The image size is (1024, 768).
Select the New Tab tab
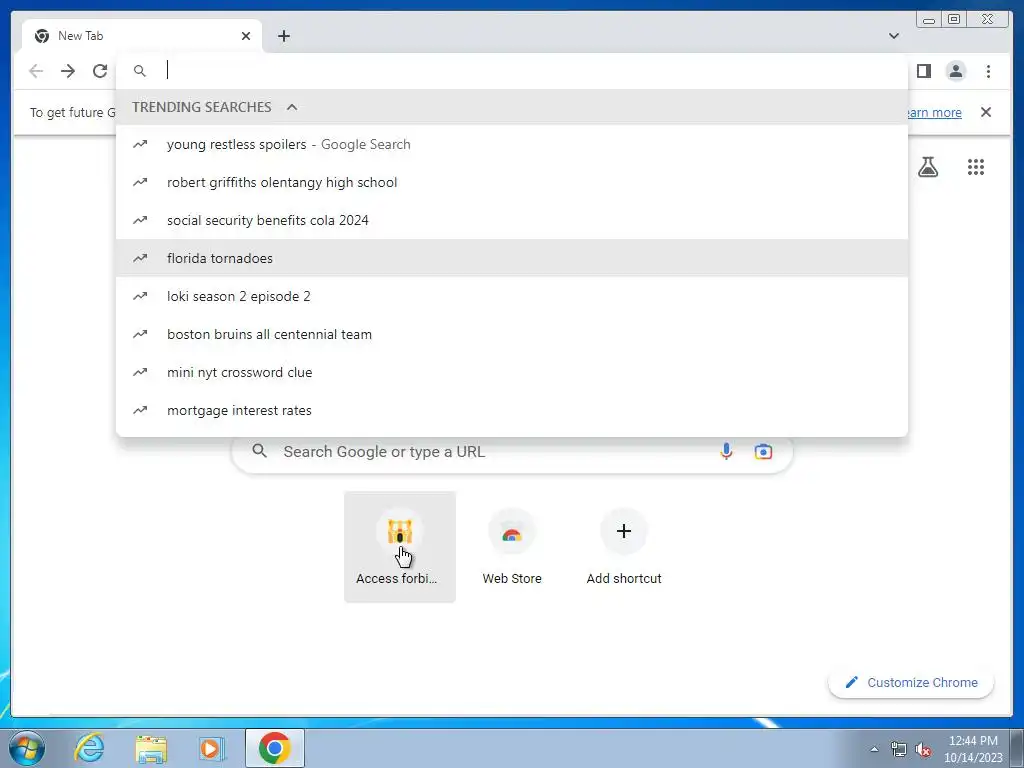(x=142, y=36)
